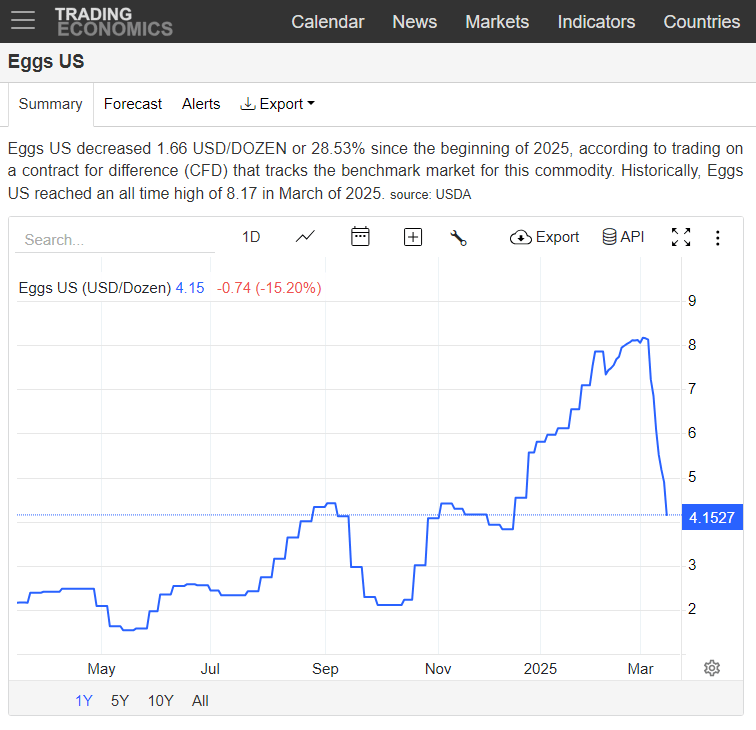The width and height of the screenshot is (756, 730).
Task: Select the Summary tab
Action: click(51, 104)
